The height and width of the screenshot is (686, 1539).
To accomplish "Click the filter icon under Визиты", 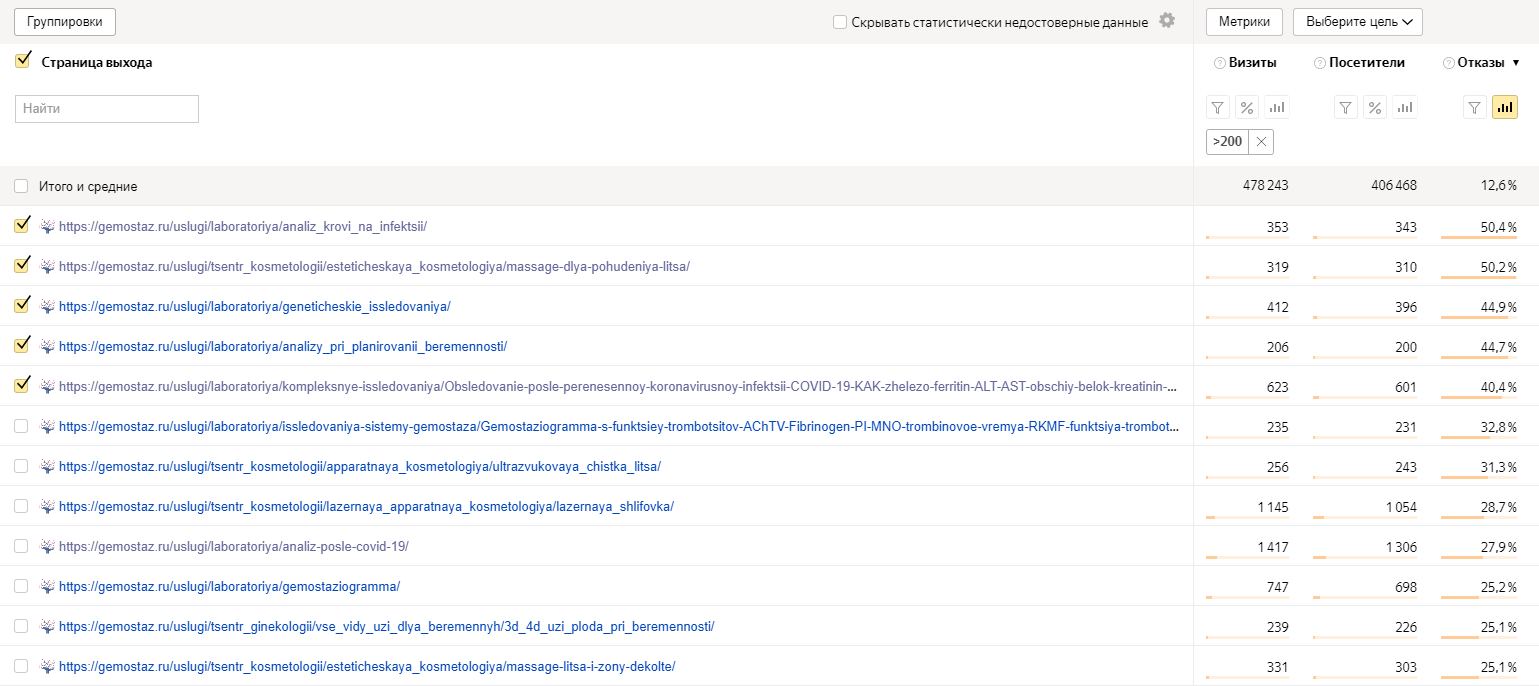I will (x=1217, y=108).
